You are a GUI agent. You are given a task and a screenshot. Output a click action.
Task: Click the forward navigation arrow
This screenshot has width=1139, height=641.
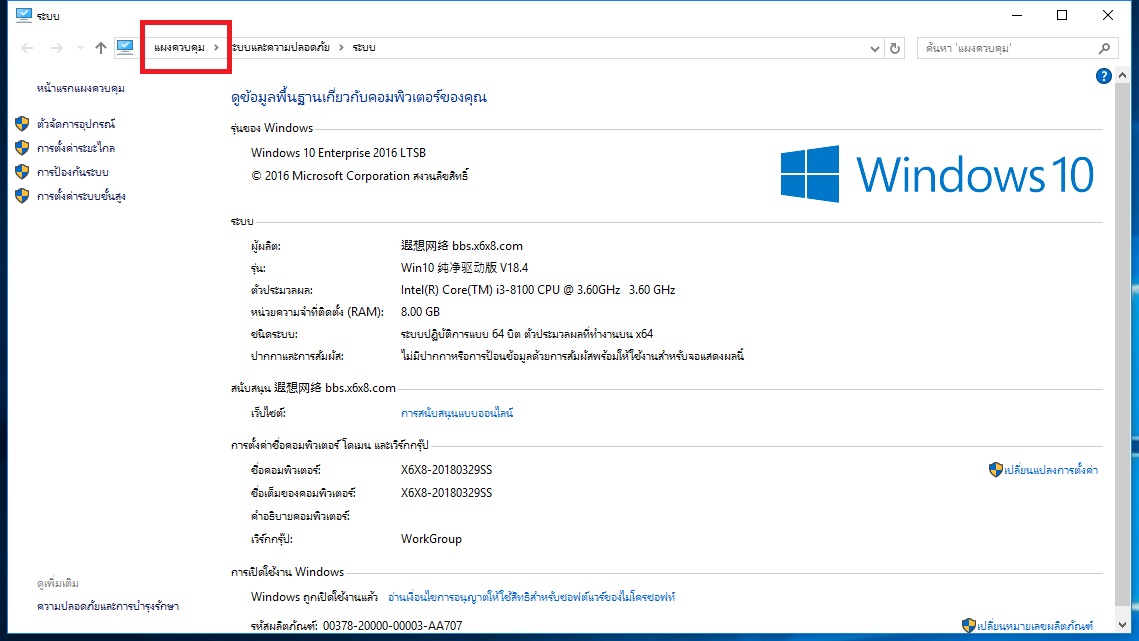pos(56,48)
